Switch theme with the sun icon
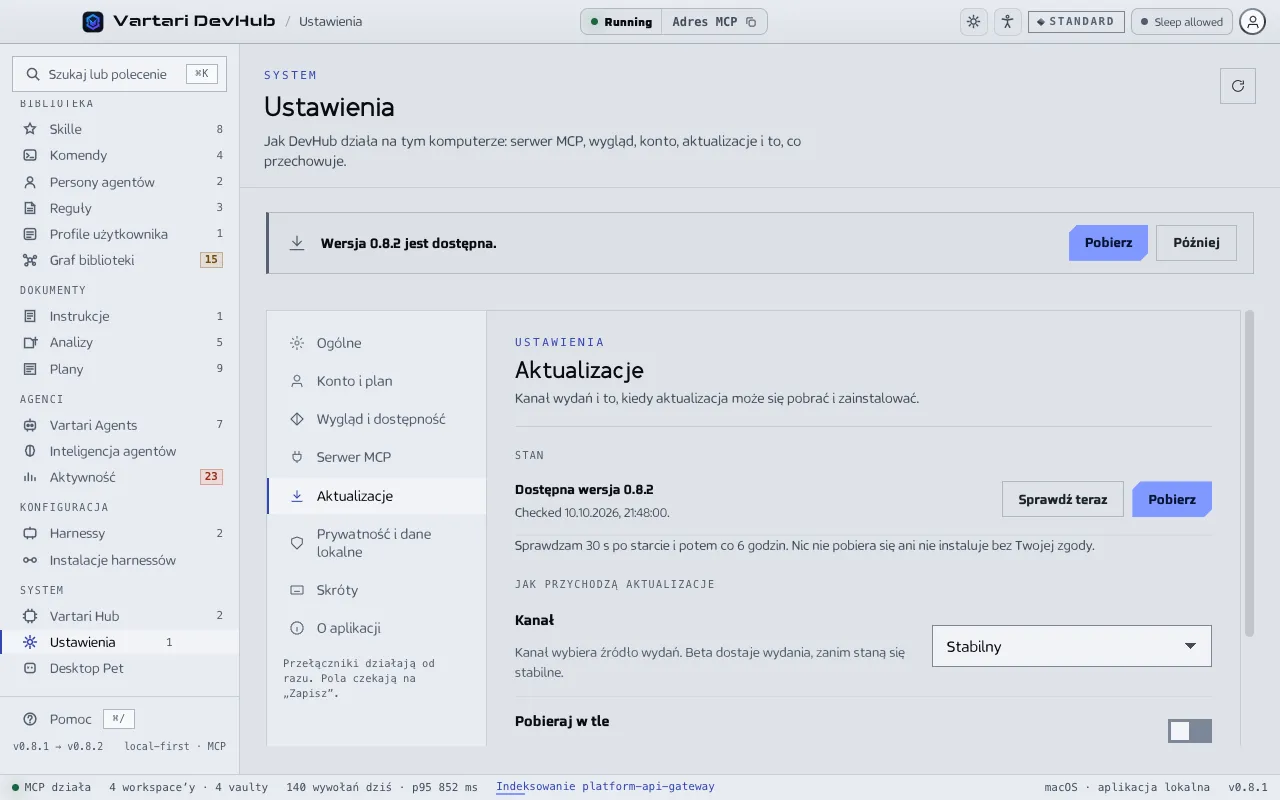The image size is (1280, 800). pyautogui.click(x=973, y=22)
